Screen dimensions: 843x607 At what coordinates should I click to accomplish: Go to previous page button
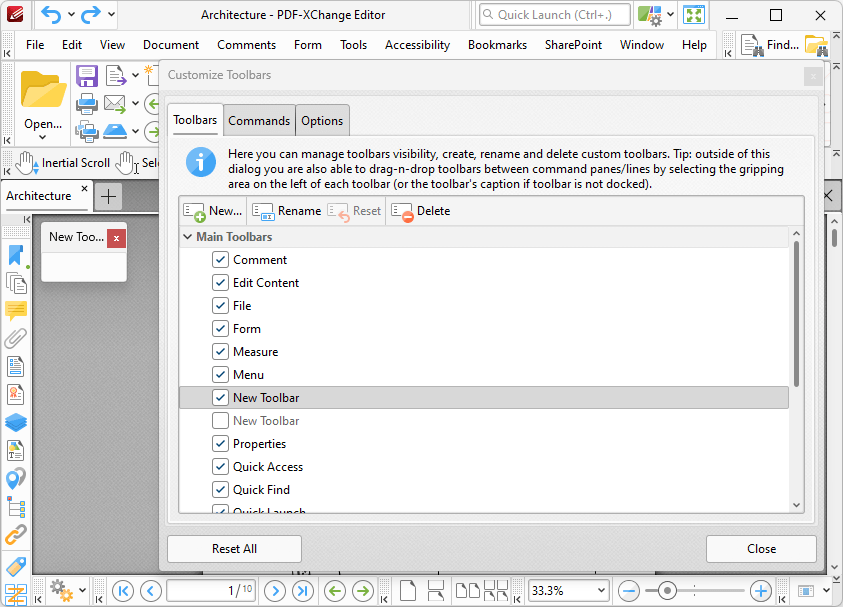151,591
